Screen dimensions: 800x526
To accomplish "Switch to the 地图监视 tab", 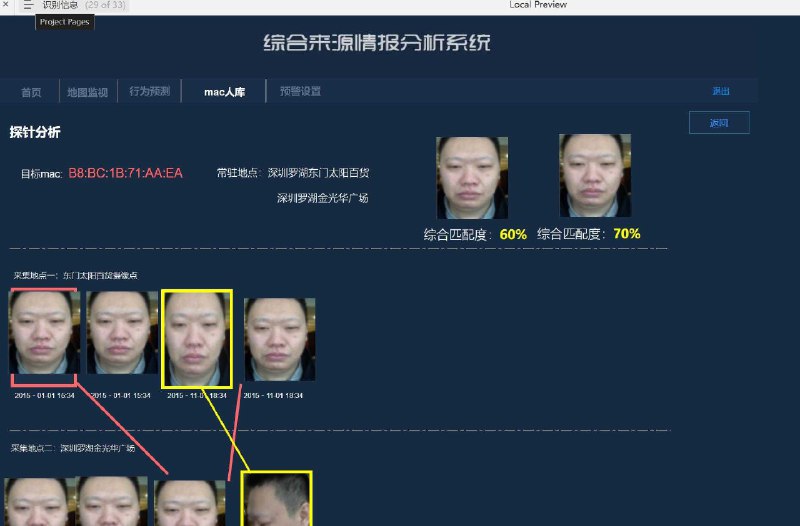I will tap(88, 92).
